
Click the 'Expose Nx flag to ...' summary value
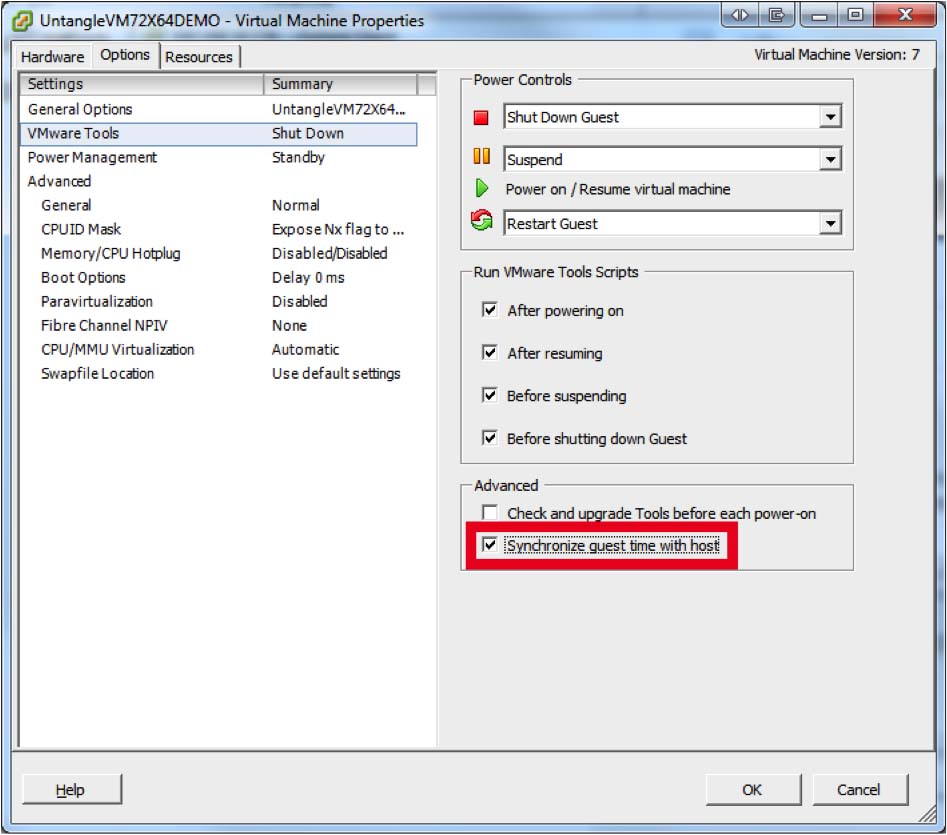pyautogui.click(x=338, y=229)
